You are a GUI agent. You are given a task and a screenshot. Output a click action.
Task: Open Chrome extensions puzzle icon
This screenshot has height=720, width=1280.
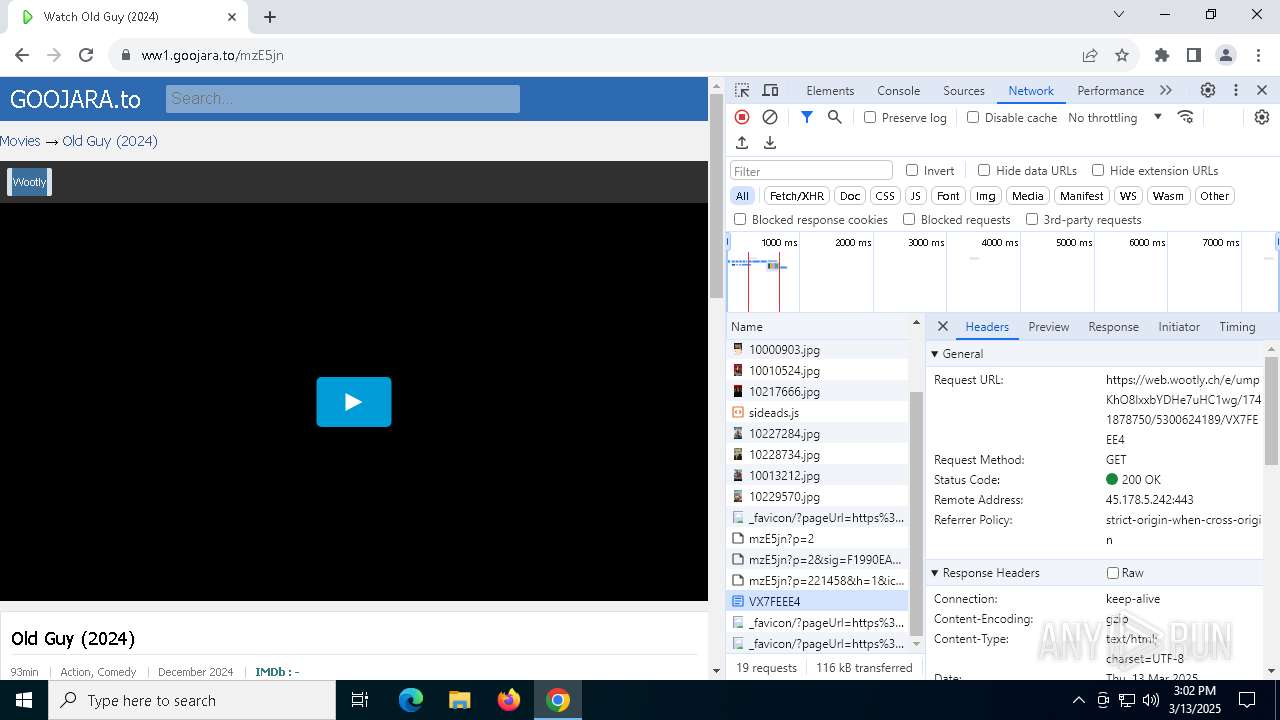click(1162, 55)
